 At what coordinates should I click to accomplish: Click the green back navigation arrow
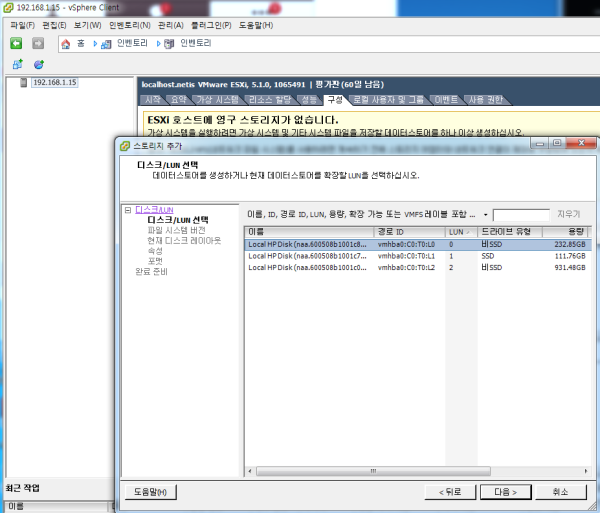click(x=16, y=44)
